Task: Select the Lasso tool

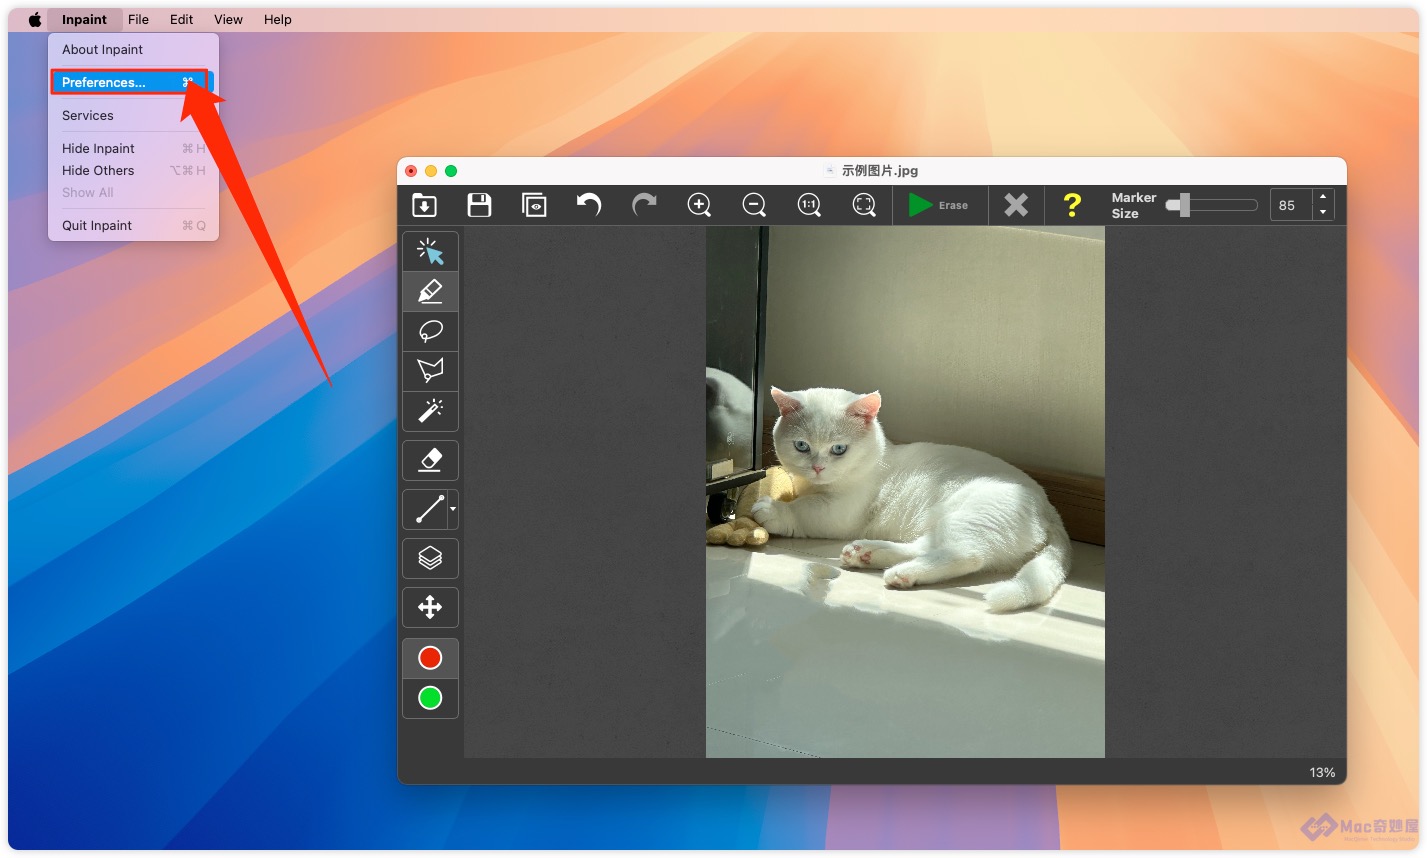Action: 430,331
